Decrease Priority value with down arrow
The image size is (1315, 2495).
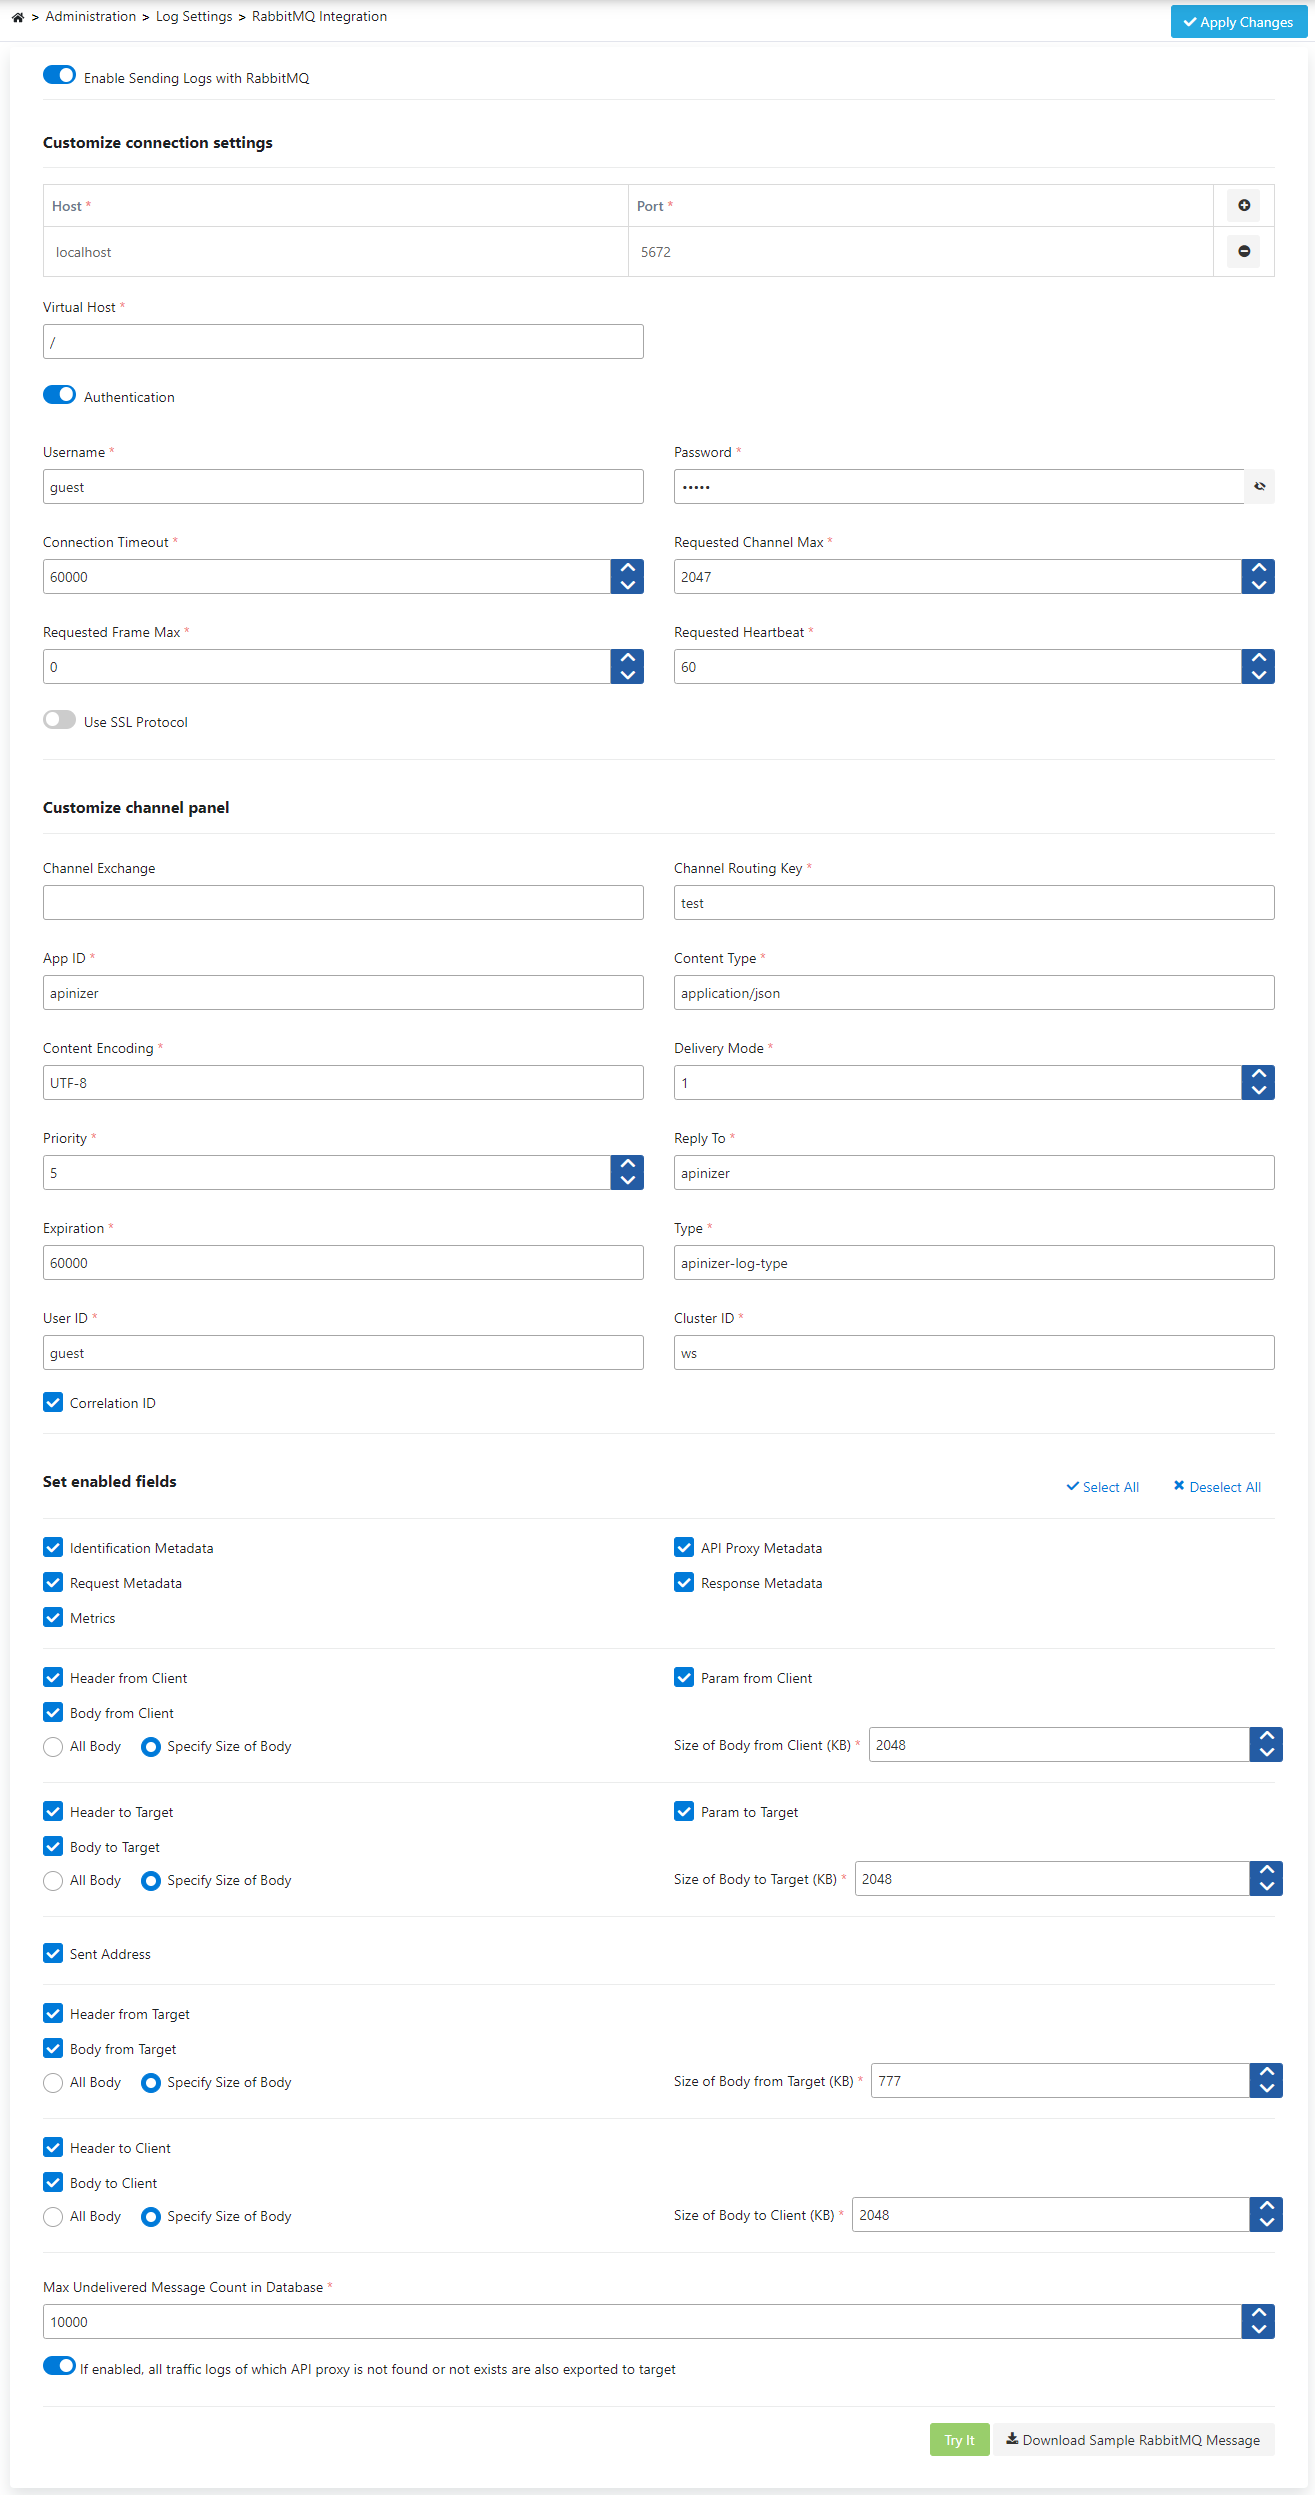pyautogui.click(x=627, y=1181)
